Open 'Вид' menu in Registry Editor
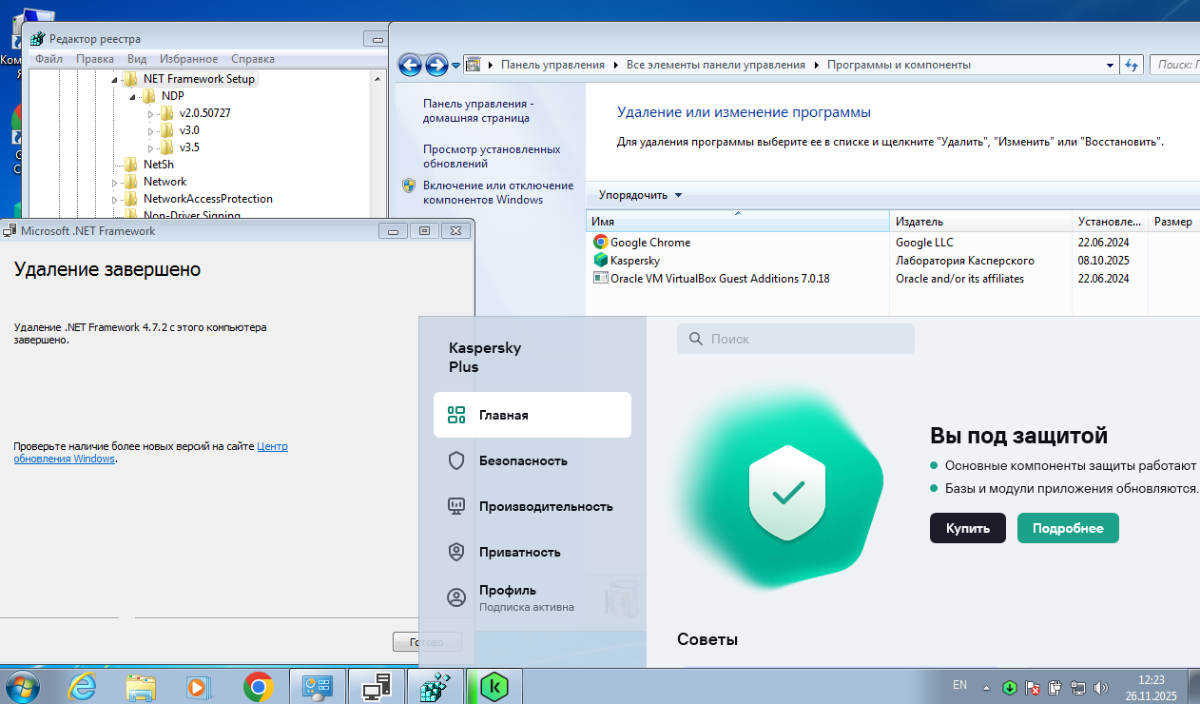 pos(137,59)
